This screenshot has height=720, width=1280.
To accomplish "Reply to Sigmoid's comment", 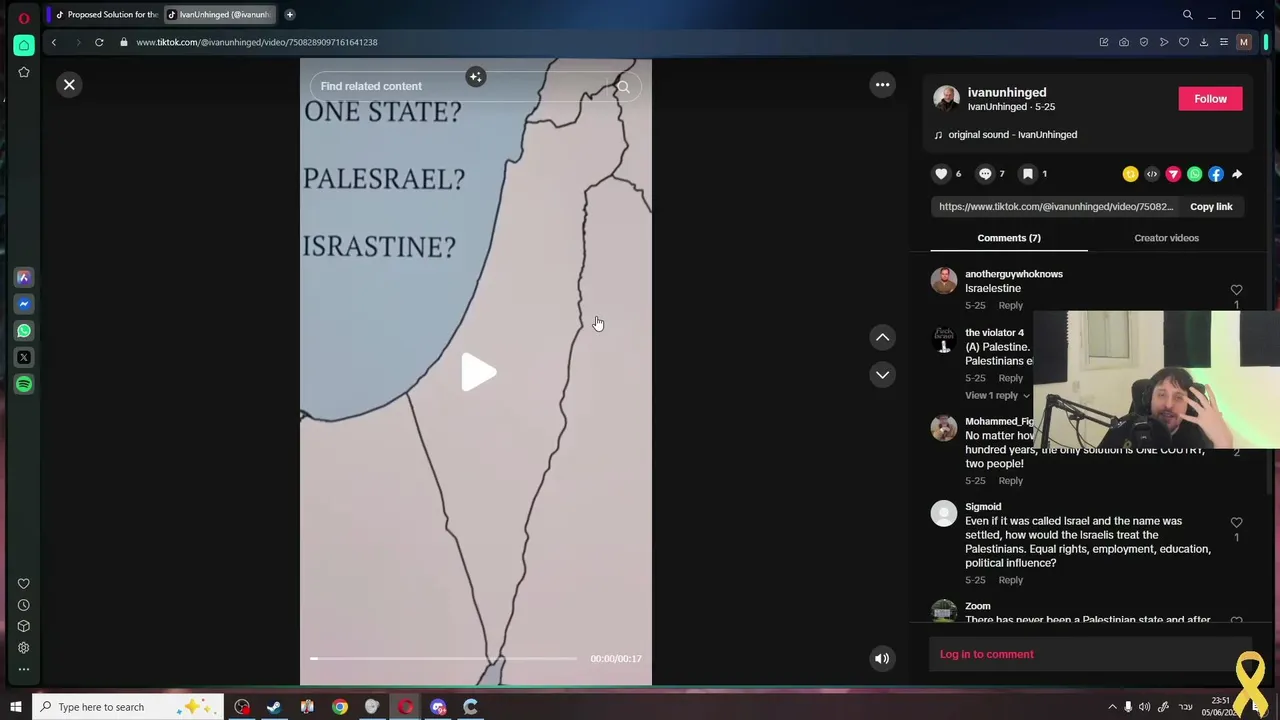I will [1010, 580].
